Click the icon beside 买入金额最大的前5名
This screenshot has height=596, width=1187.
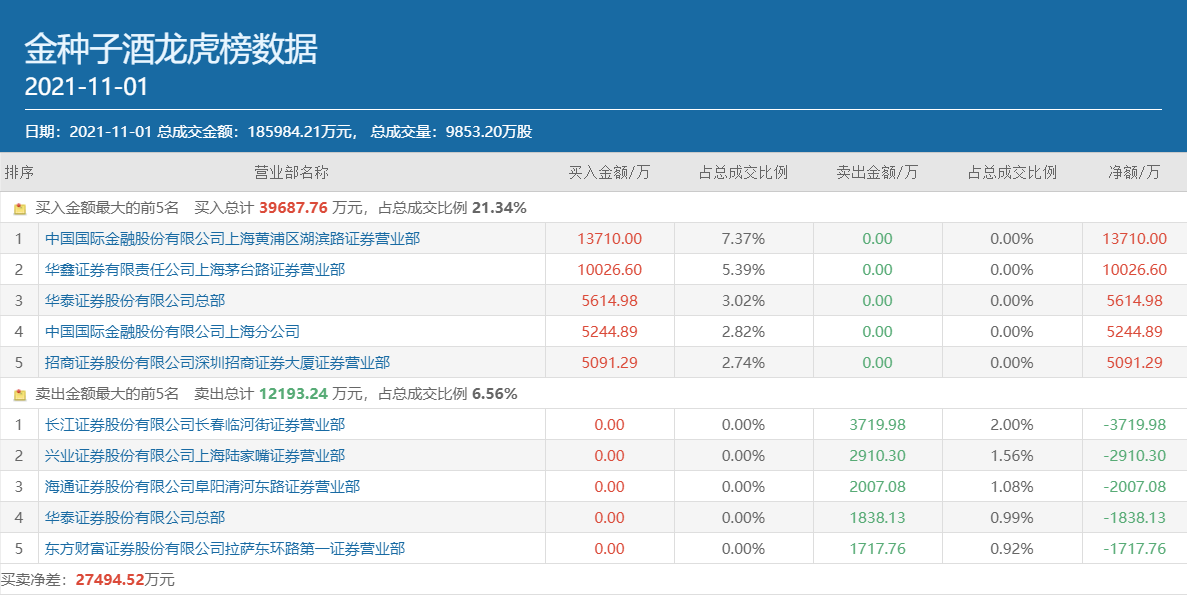click(20, 208)
